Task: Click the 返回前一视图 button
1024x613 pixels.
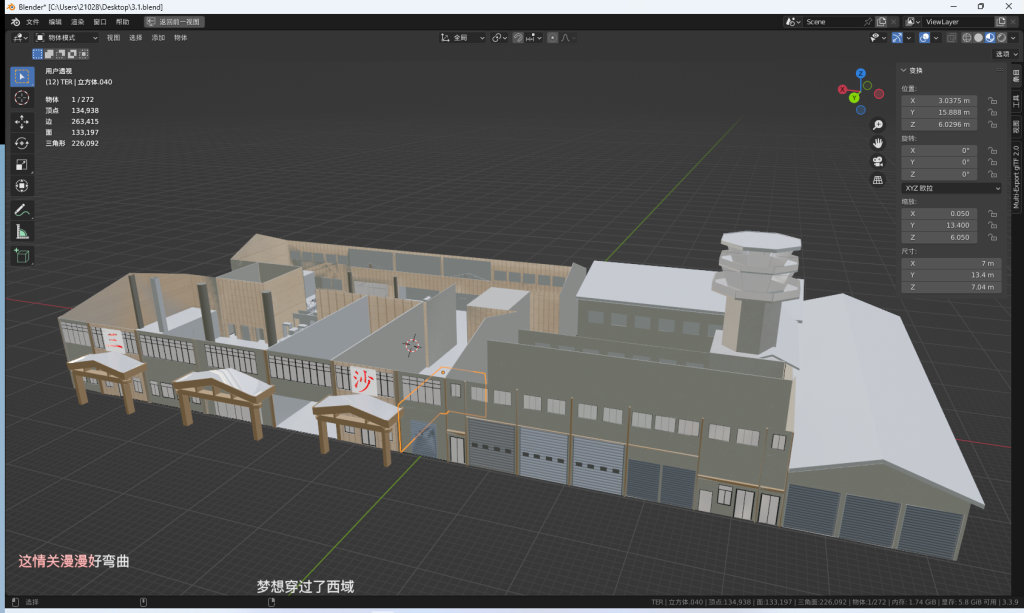Action: pyautogui.click(x=175, y=21)
